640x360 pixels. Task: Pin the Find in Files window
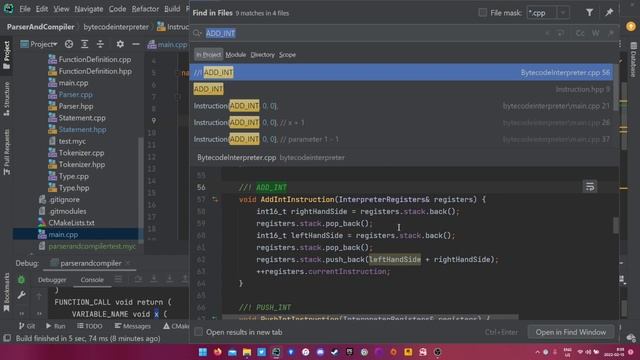[x=609, y=13]
